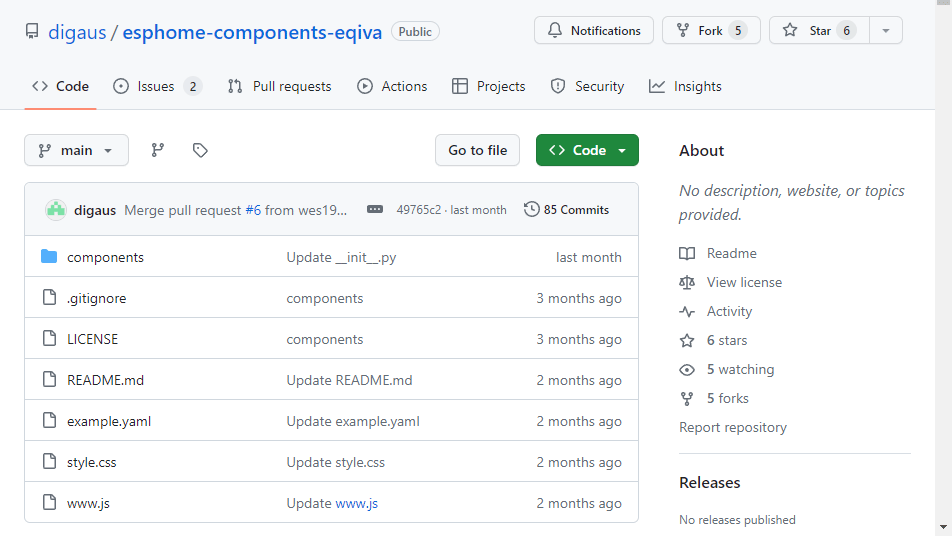Jump to Readme from About sidebar
Screen dimensions: 952x536
pyautogui.click(x=732, y=253)
